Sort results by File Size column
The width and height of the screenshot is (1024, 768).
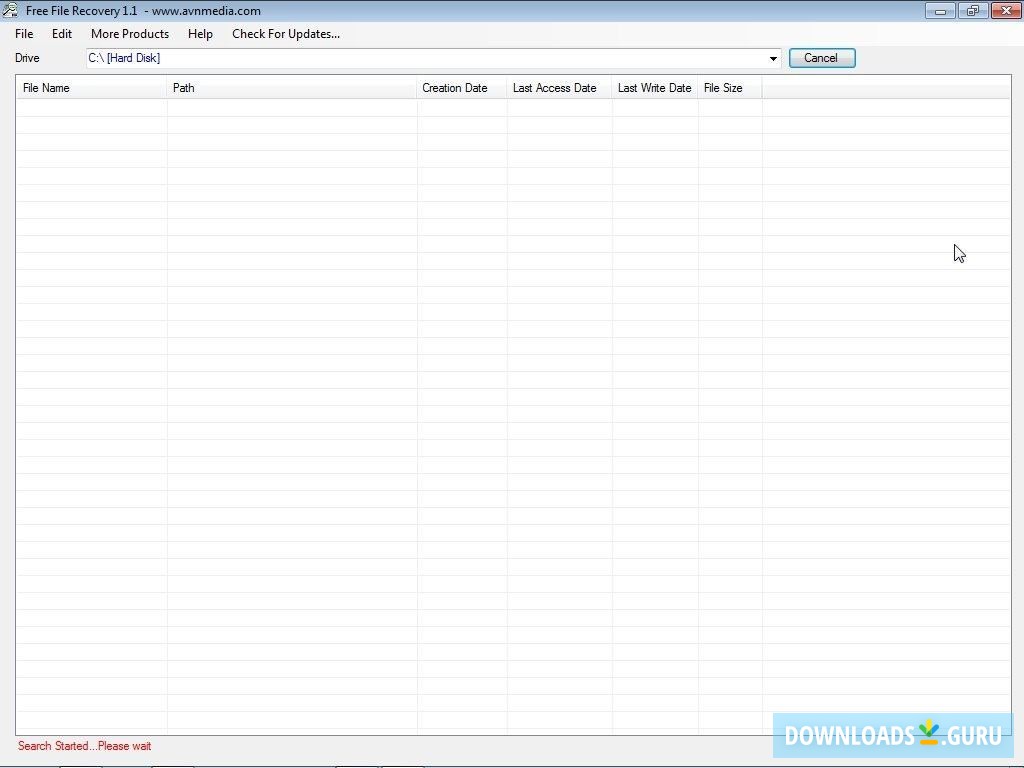pyautogui.click(x=723, y=88)
